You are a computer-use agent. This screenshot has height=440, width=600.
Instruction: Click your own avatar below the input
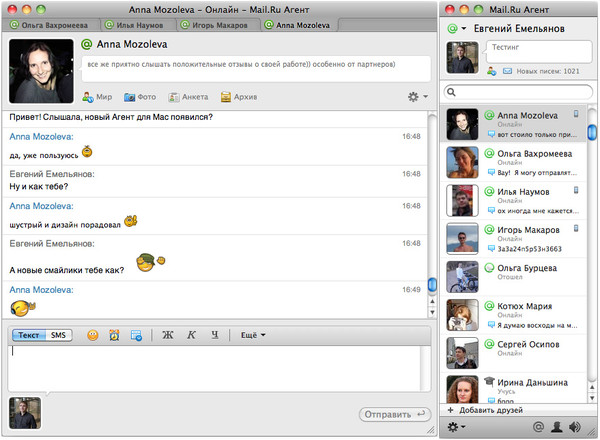coord(25,413)
